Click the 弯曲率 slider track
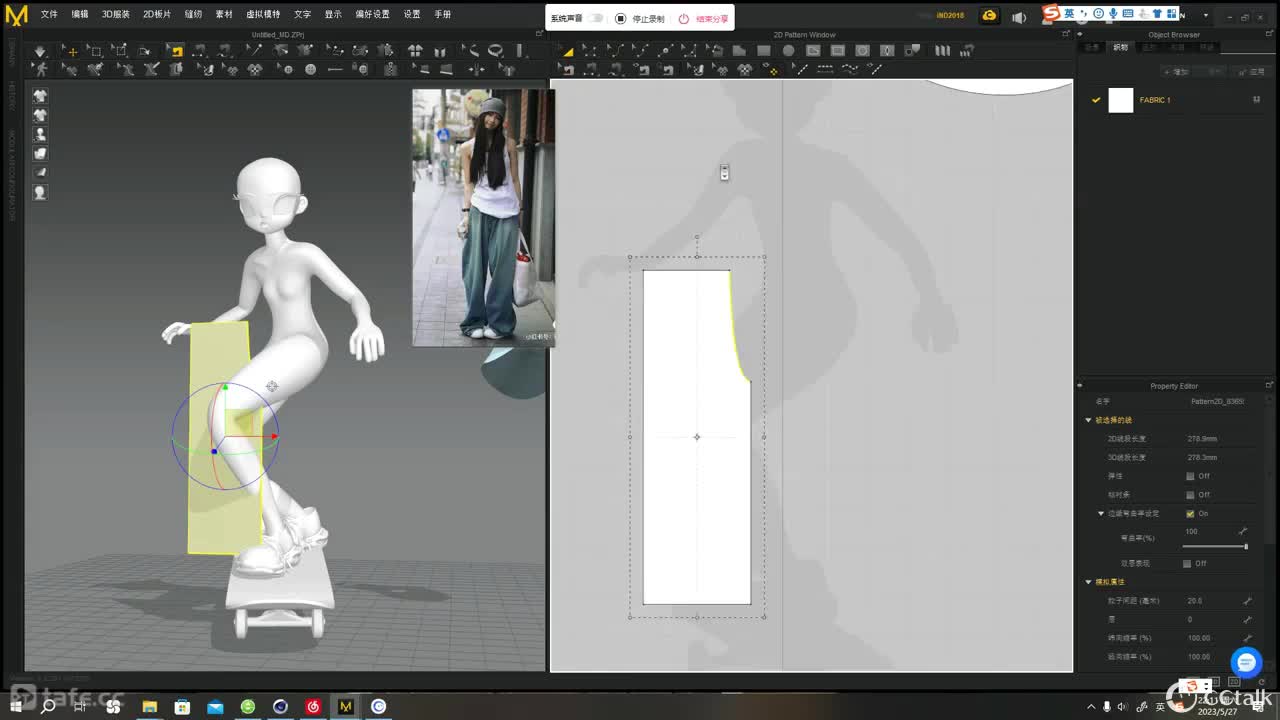 (x=1214, y=546)
